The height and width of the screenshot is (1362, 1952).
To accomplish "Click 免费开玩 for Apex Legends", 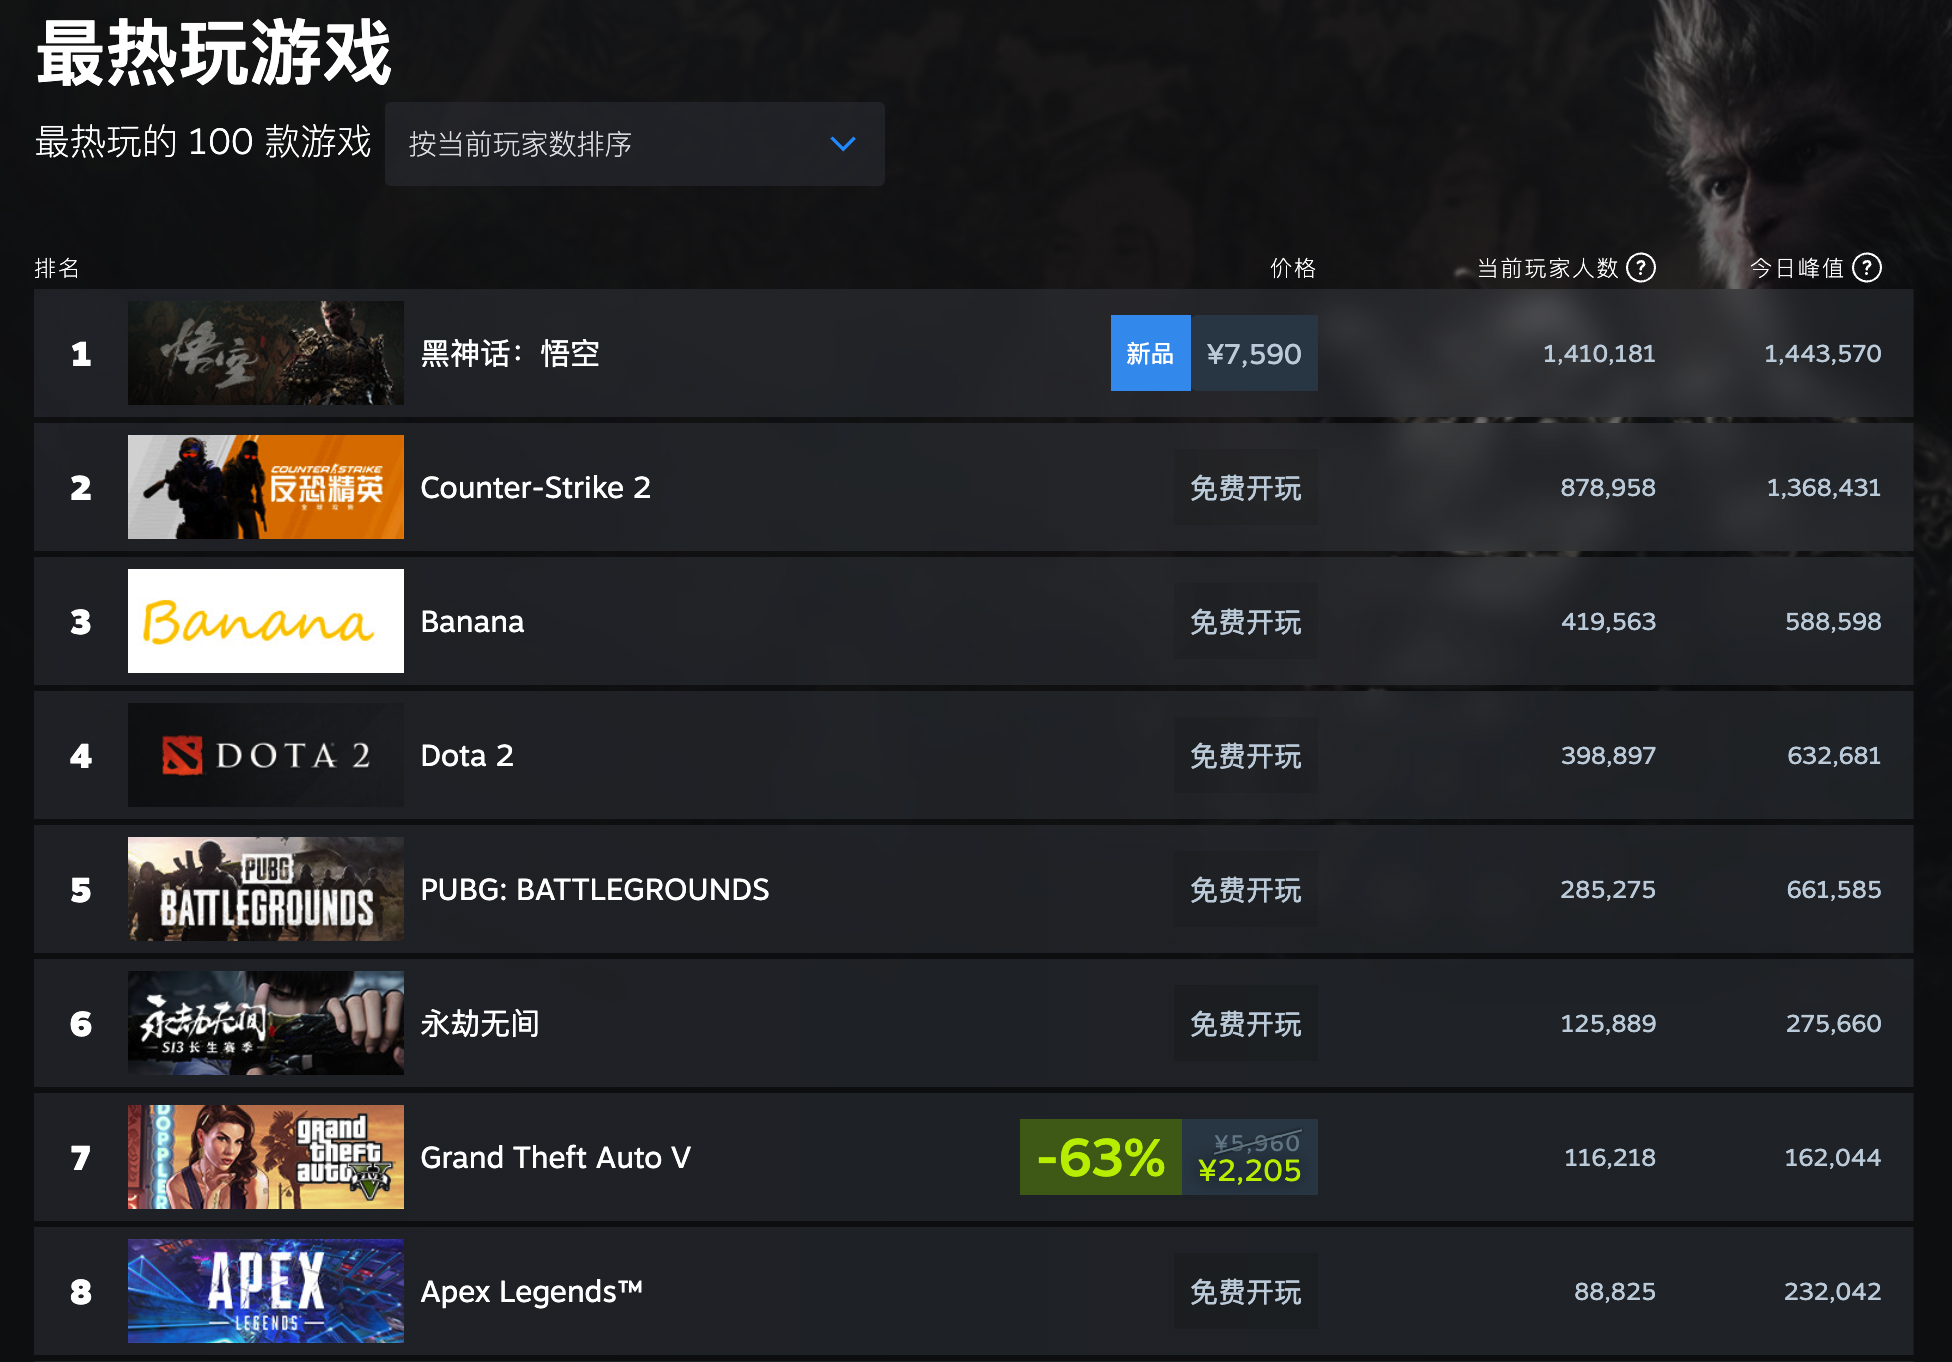I will (x=1245, y=1291).
